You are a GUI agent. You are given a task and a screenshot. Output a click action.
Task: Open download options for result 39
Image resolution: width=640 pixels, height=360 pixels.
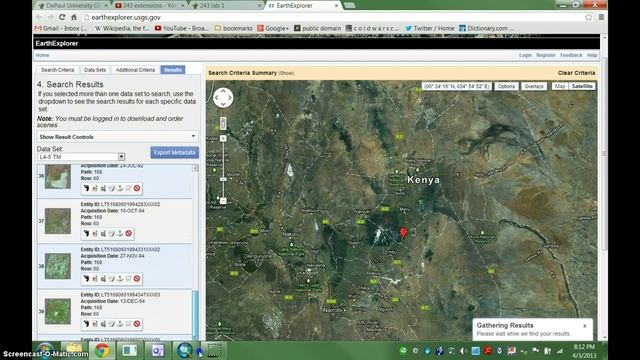(120, 324)
